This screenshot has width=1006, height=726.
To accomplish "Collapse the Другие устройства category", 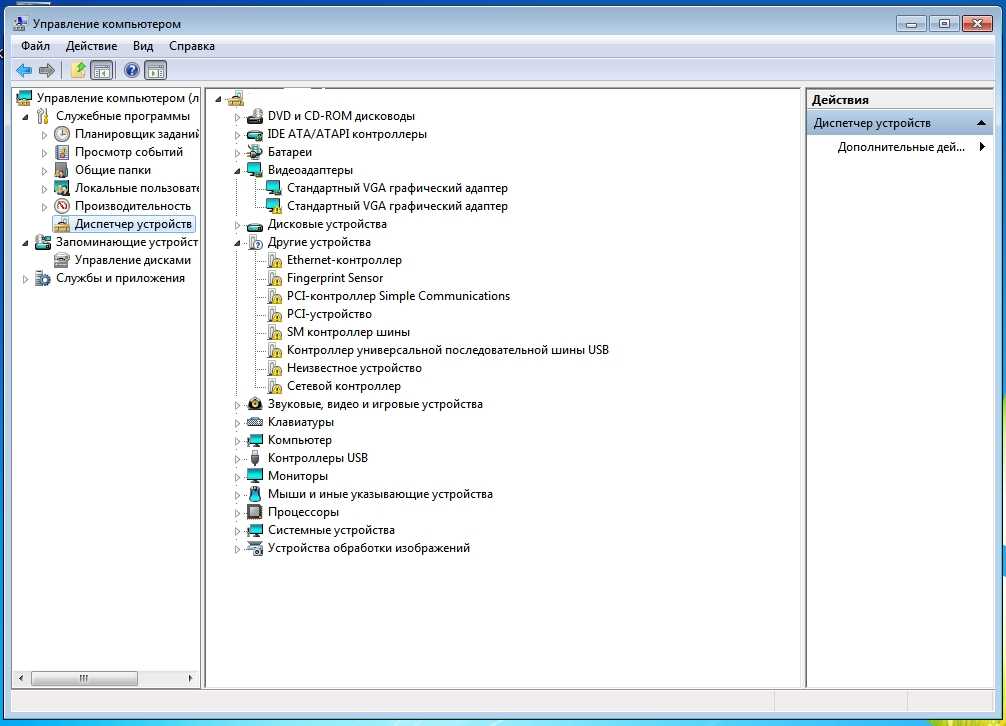I will point(238,243).
